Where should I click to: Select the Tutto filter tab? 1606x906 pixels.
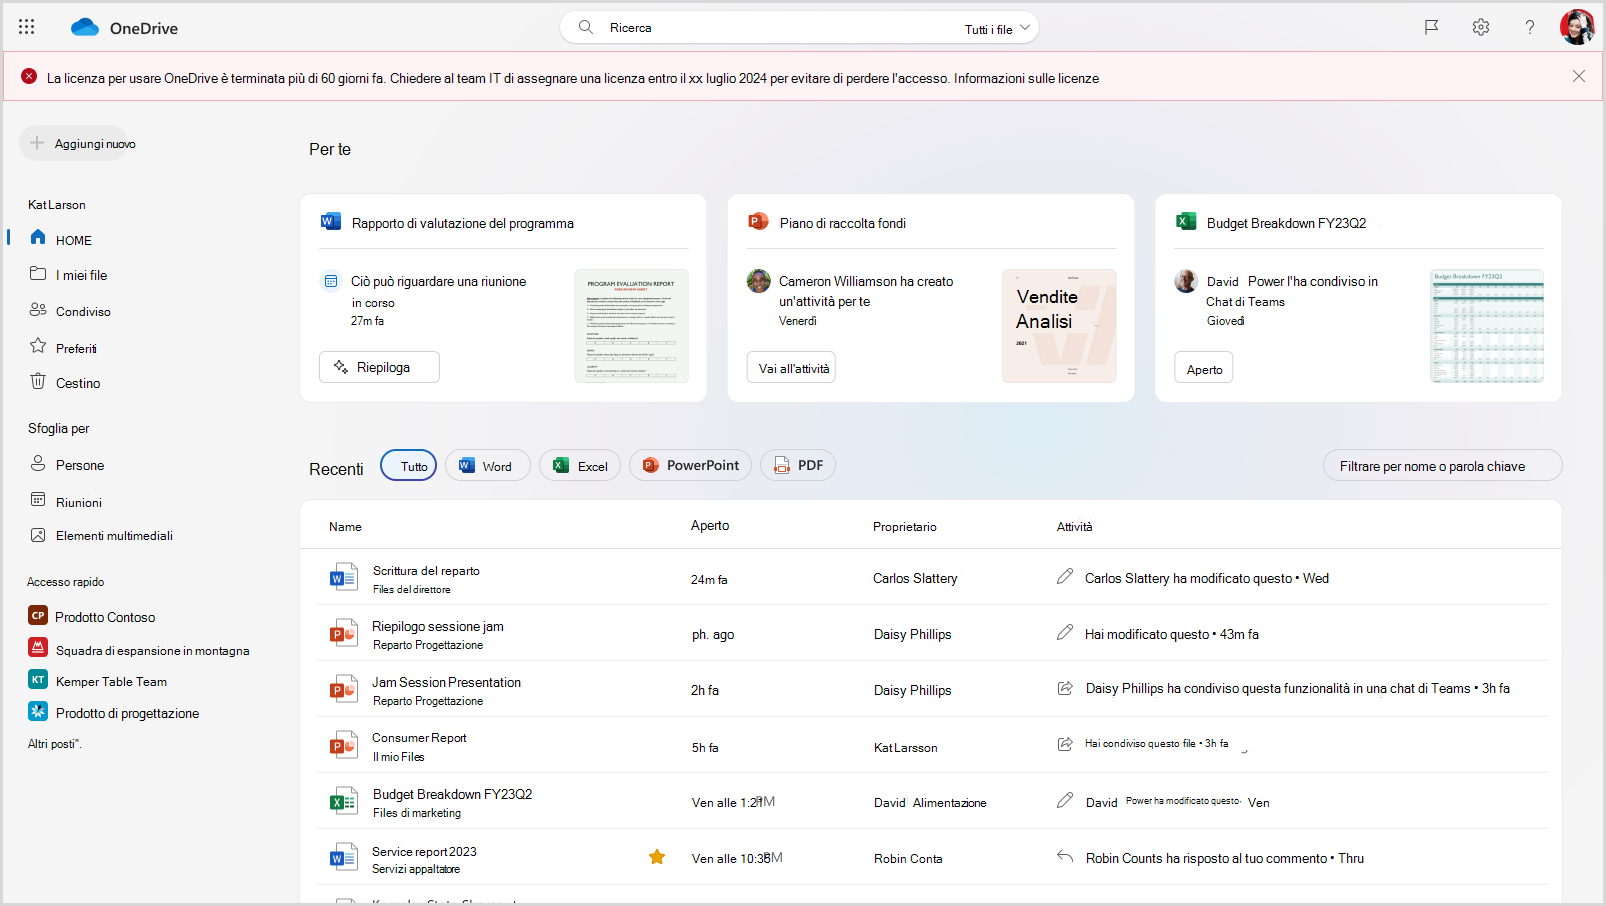coord(408,466)
